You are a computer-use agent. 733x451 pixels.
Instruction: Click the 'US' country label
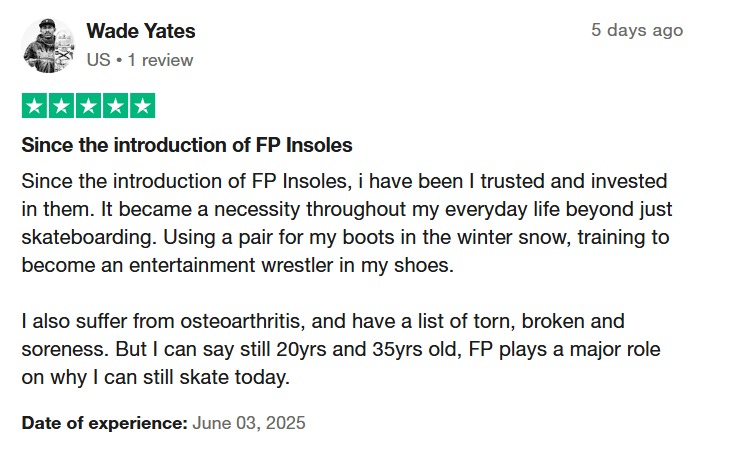pos(99,60)
